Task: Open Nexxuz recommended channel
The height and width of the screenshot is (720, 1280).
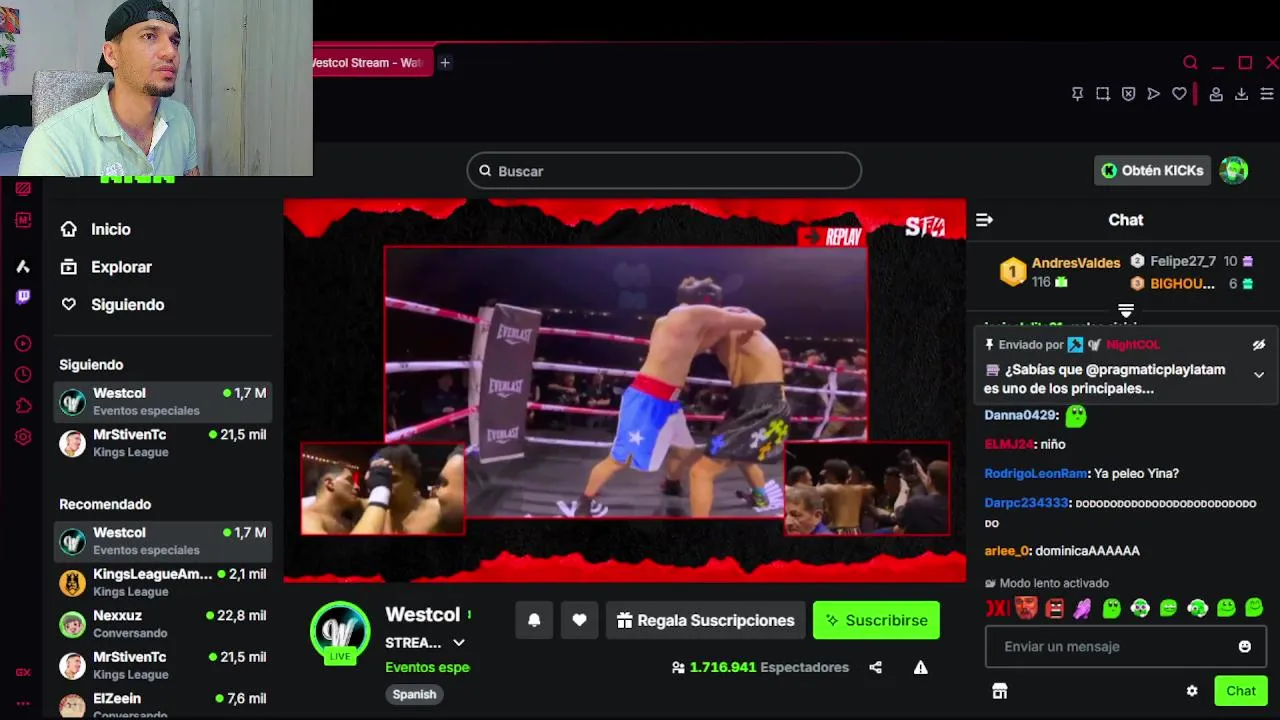Action: 163,625
